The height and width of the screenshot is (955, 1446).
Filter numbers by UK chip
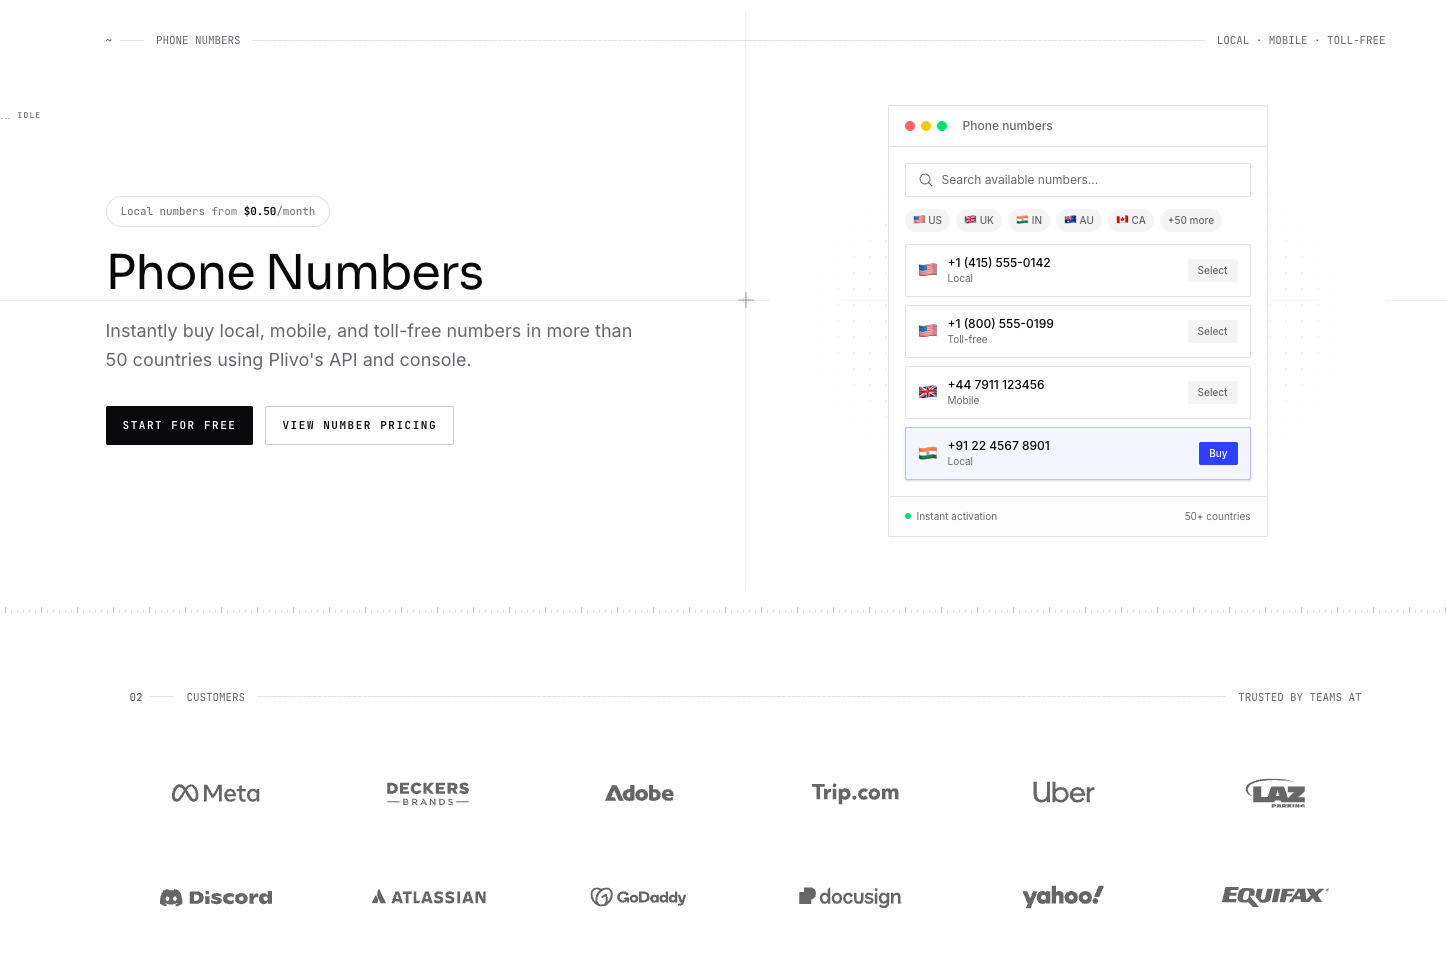tap(979, 220)
